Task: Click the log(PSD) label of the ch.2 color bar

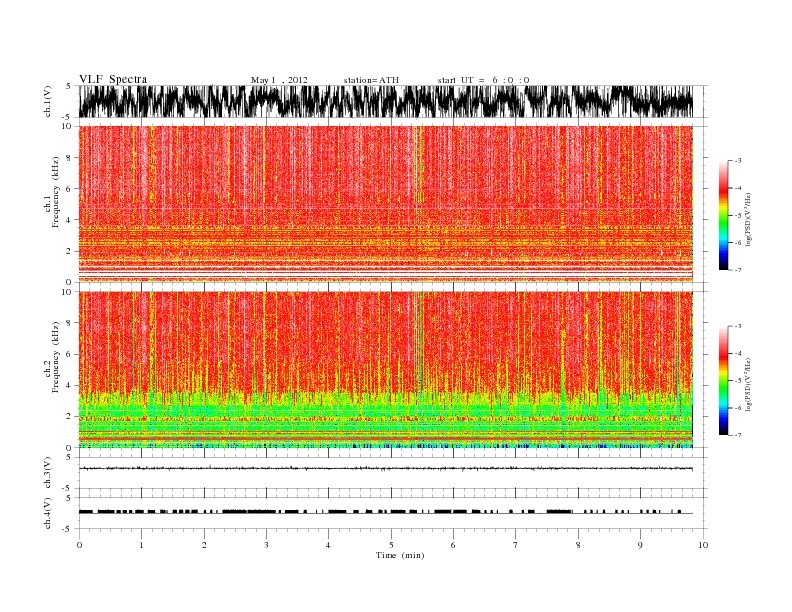Action: [x=750, y=384]
